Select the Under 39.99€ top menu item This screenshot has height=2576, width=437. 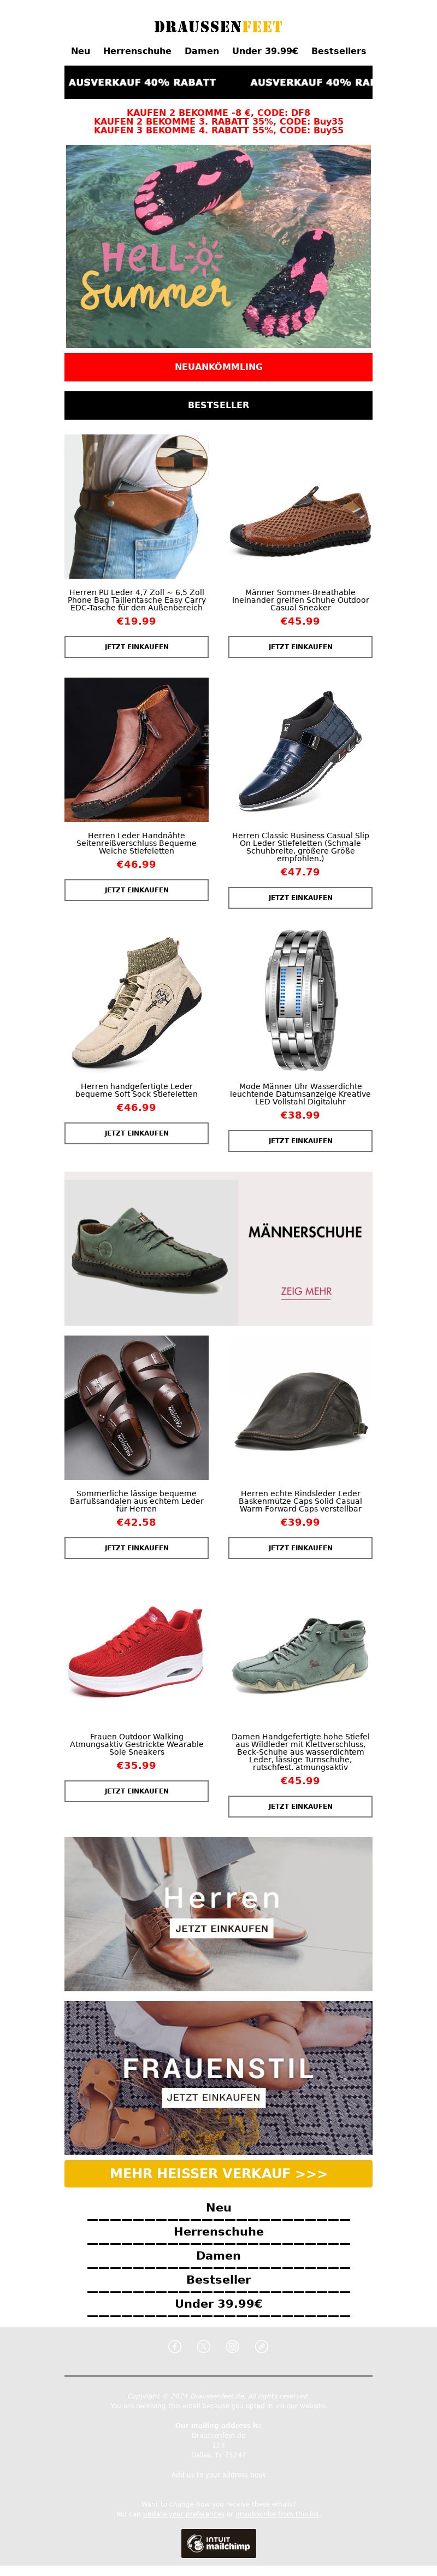pyautogui.click(x=265, y=51)
